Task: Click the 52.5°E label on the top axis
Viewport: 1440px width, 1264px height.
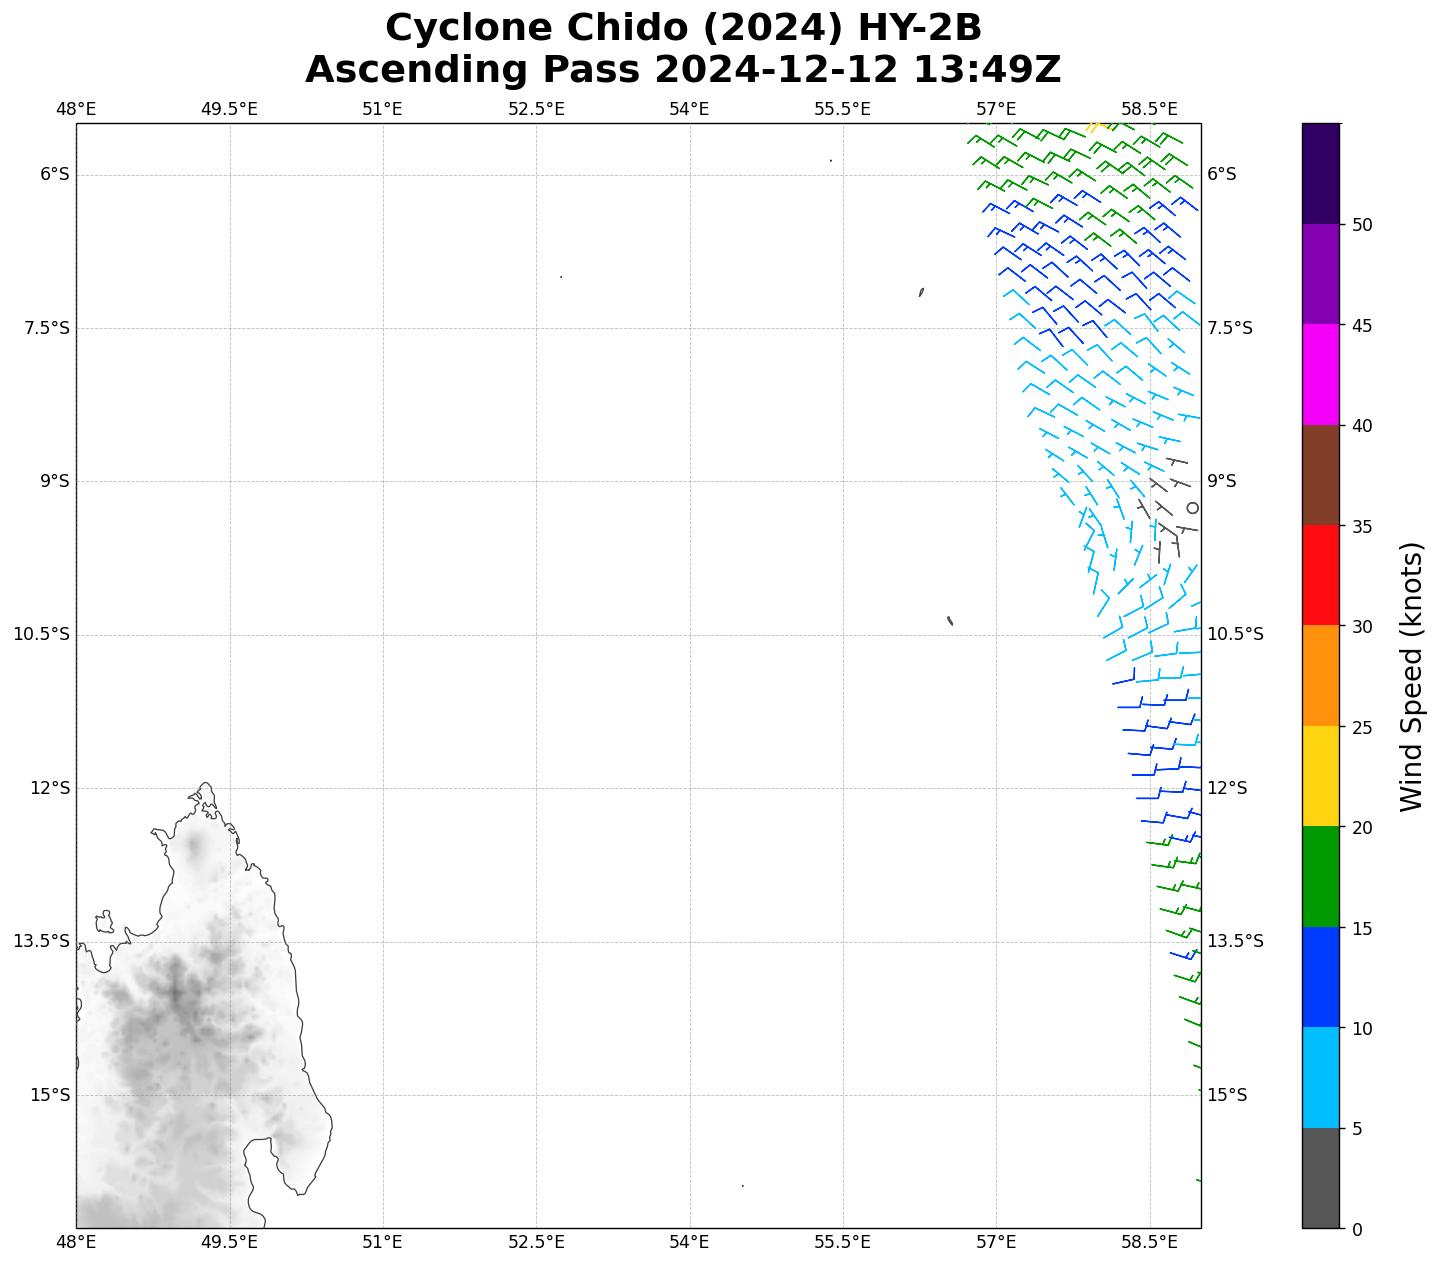Action: click(x=536, y=109)
